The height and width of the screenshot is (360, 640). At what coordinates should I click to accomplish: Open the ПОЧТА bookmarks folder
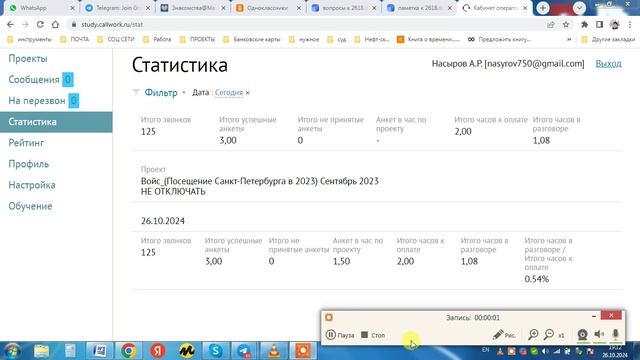pos(75,40)
